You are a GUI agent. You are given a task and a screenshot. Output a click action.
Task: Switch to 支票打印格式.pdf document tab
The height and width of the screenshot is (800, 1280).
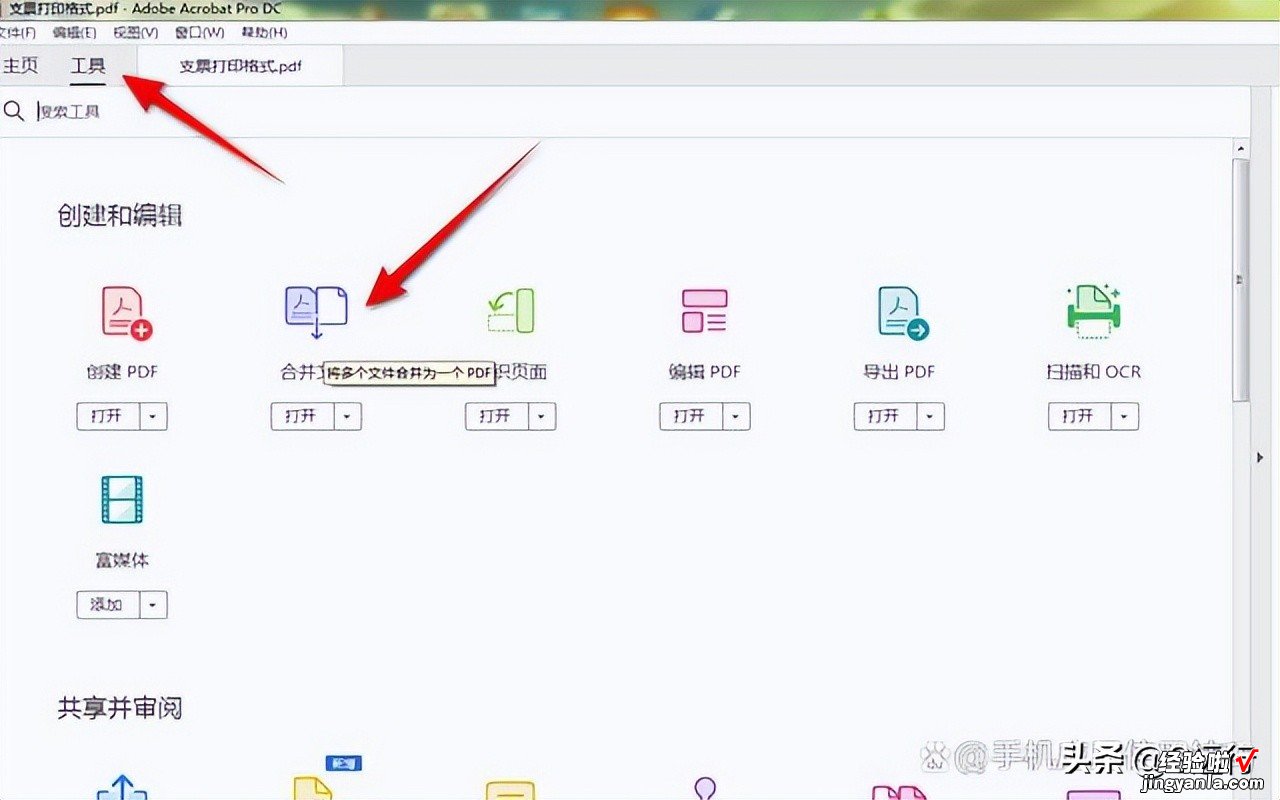(x=240, y=67)
